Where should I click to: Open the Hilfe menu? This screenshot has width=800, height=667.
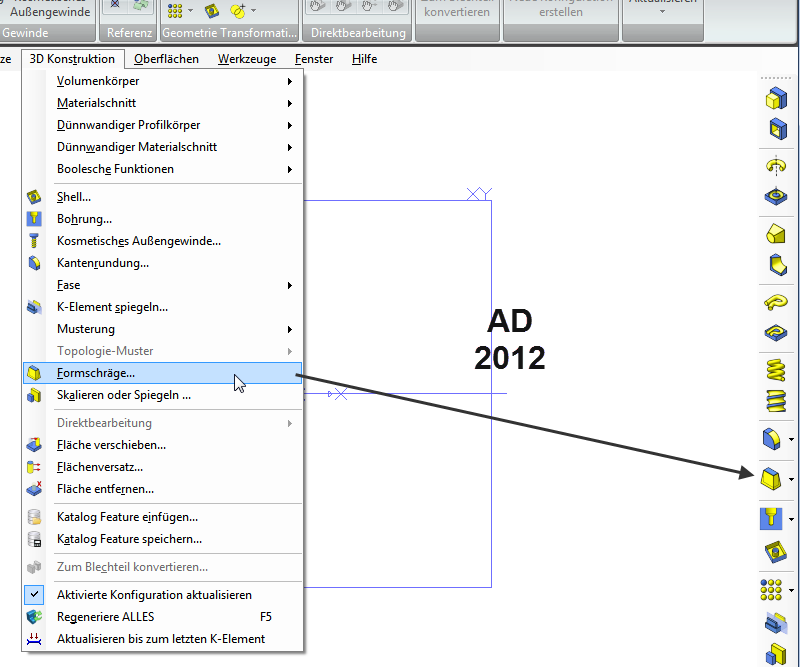tap(364, 59)
